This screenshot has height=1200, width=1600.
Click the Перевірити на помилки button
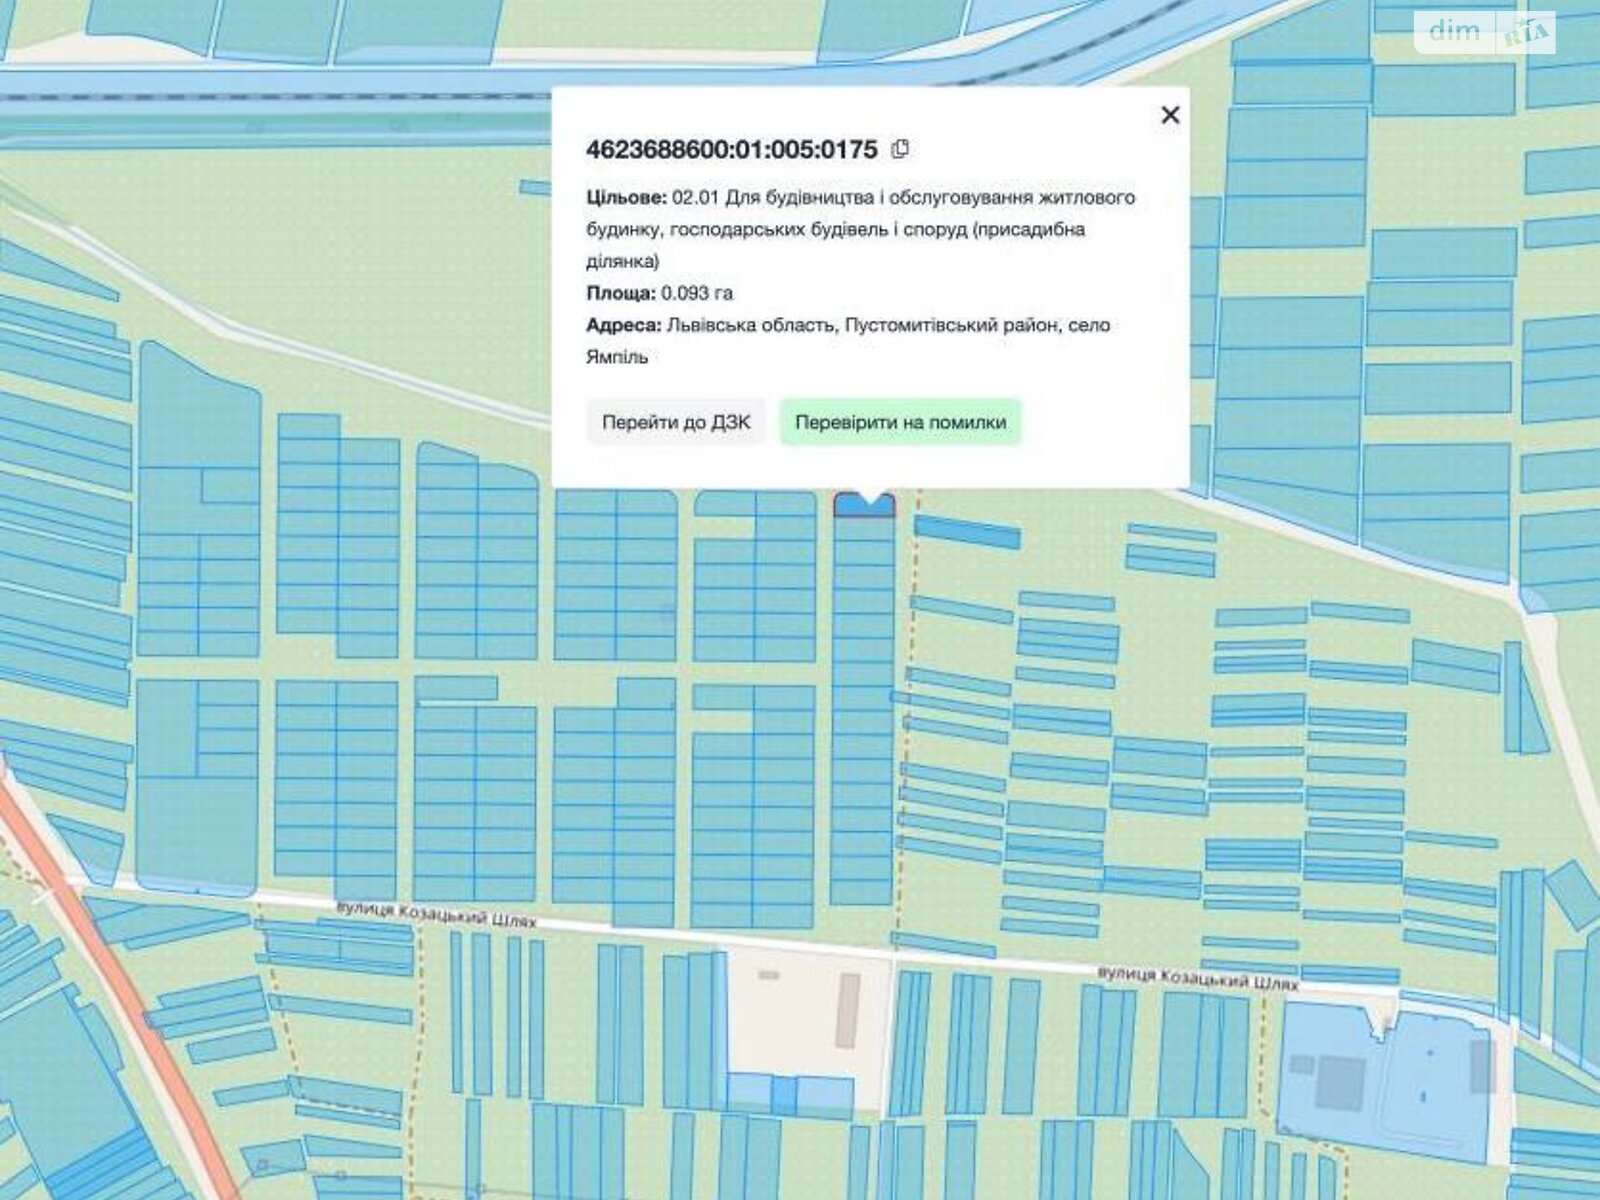click(x=900, y=422)
